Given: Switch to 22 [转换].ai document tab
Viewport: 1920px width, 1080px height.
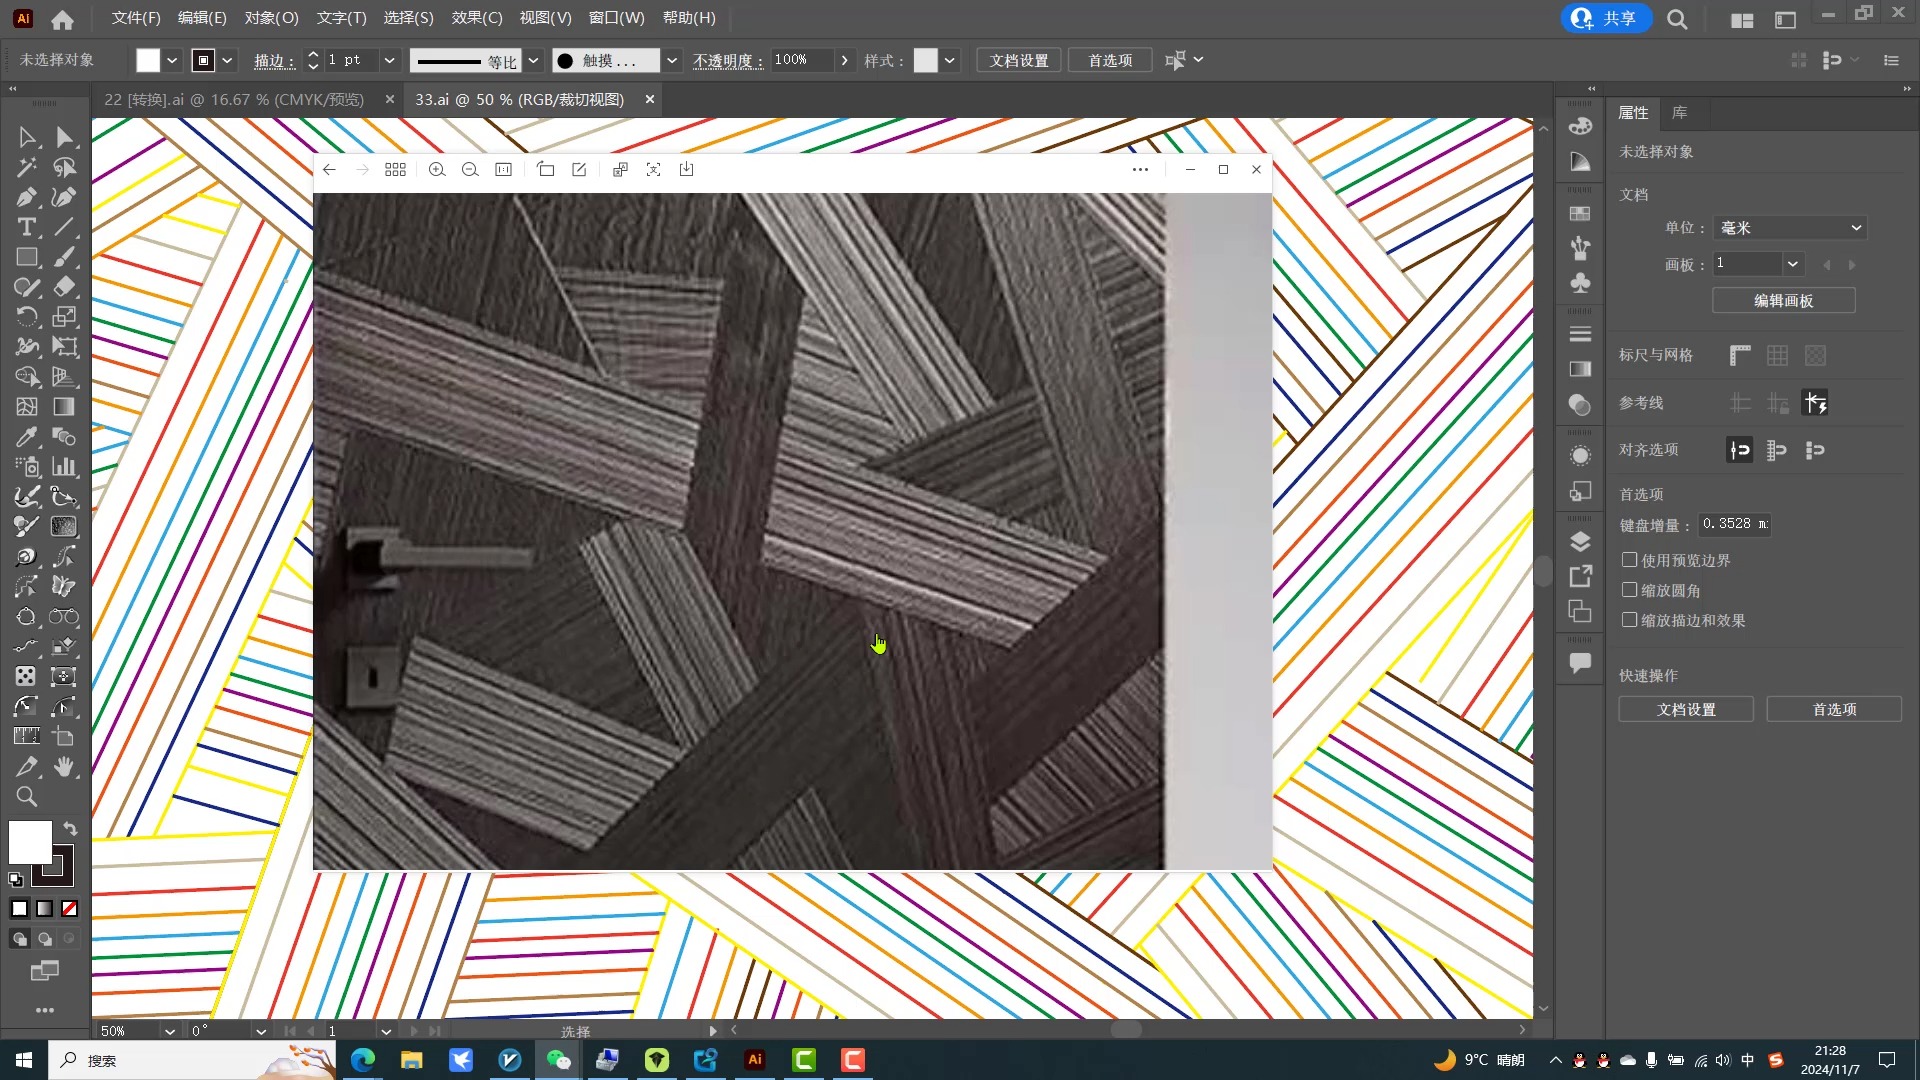Looking at the screenshot, I should click(234, 100).
